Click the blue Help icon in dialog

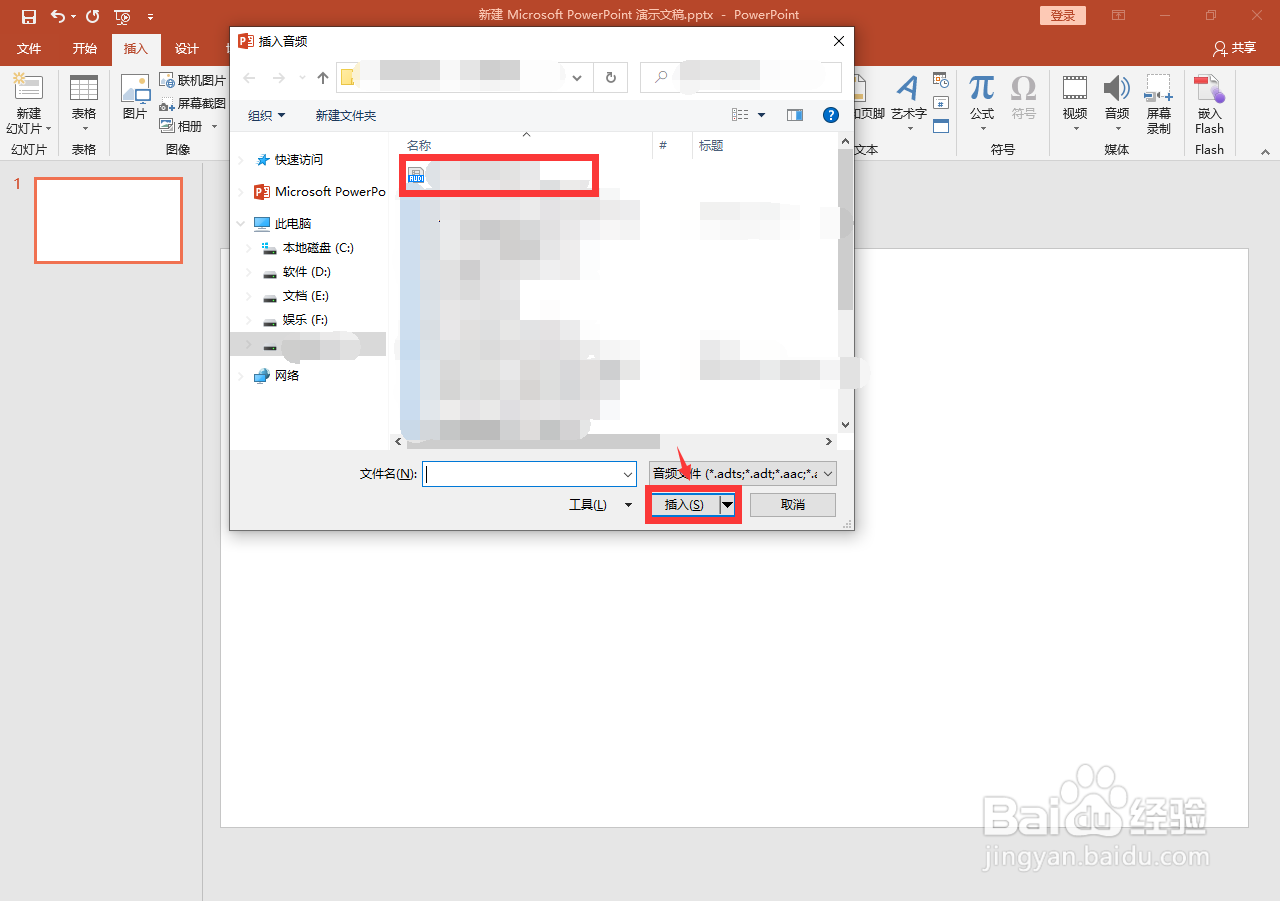click(830, 115)
